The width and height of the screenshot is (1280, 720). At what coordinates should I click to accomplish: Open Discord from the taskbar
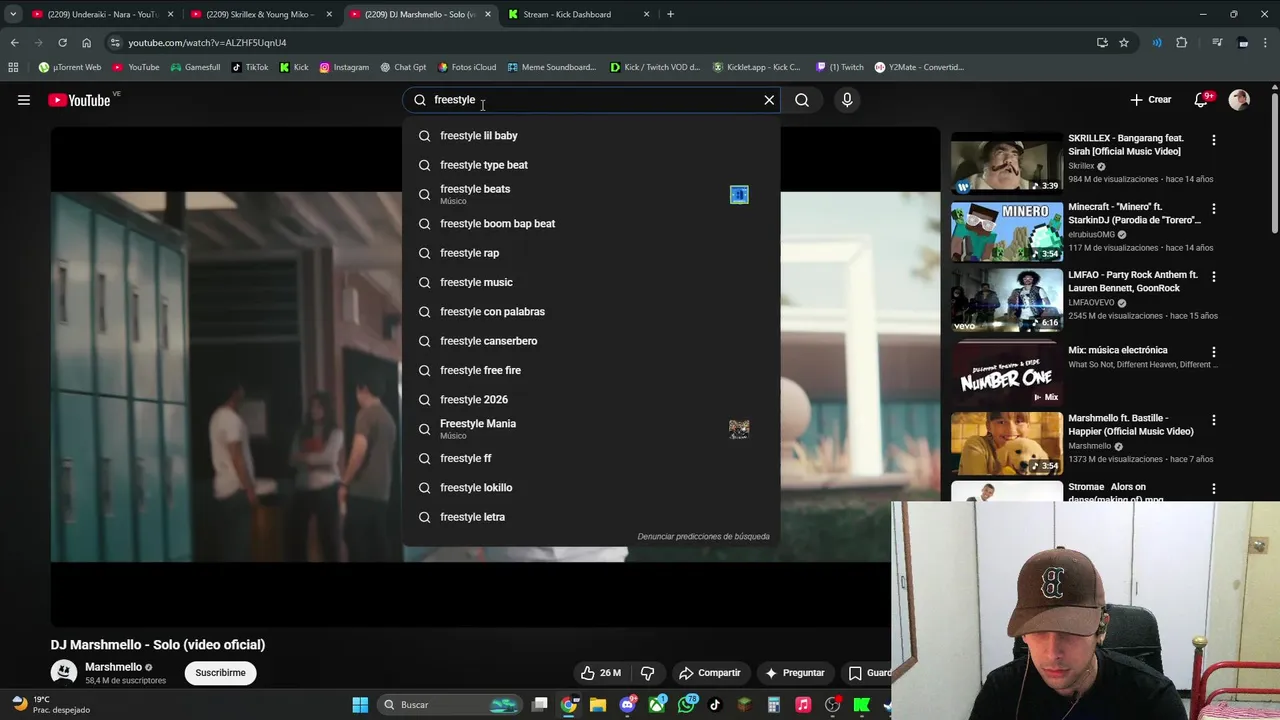tap(628, 705)
